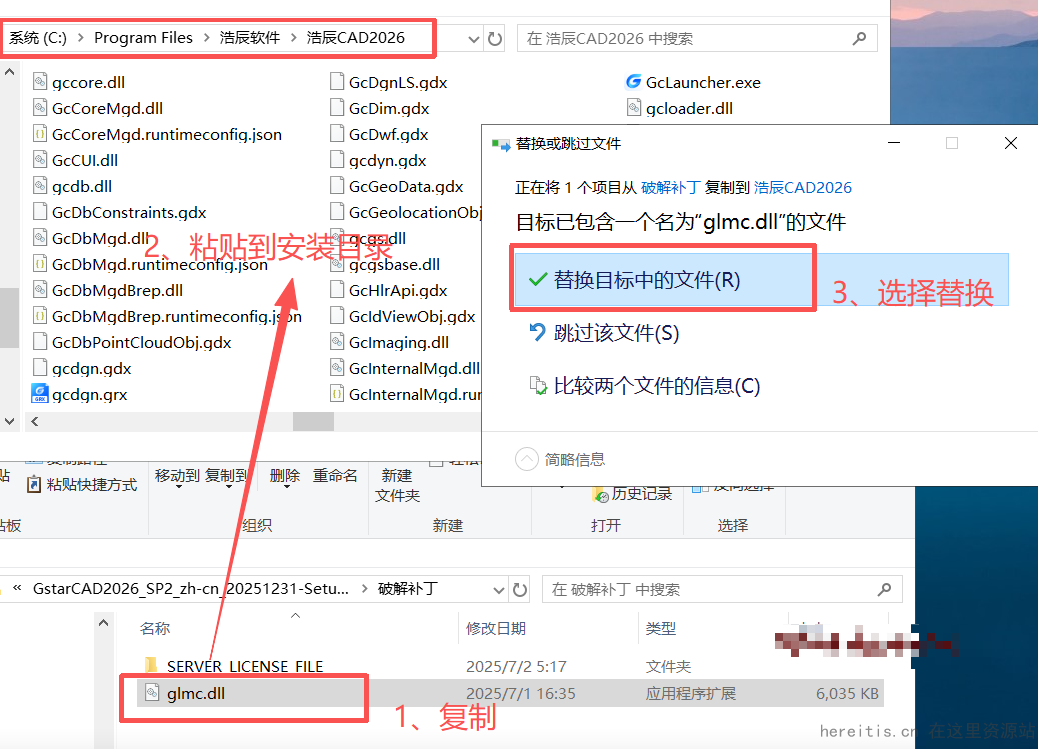Select GcHlrApi.gdx file name
Screen dimensions: 1038x749
click(x=398, y=290)
